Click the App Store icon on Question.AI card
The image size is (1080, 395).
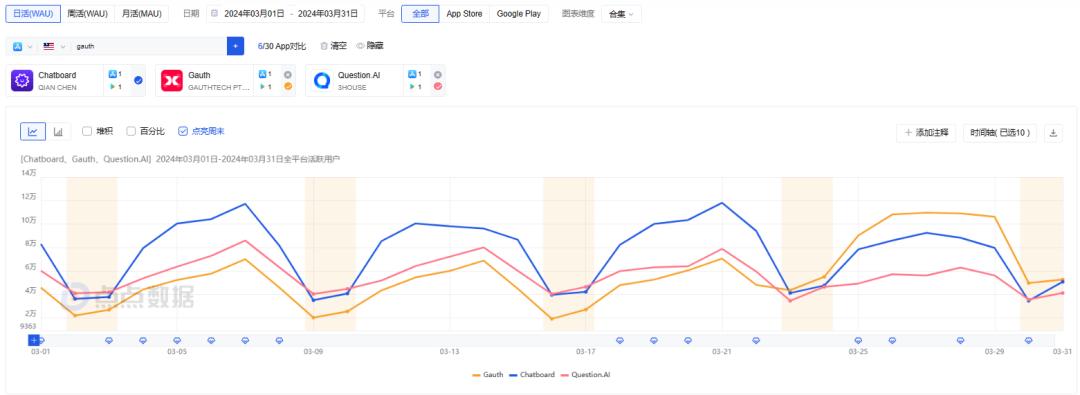coord(412,74)
